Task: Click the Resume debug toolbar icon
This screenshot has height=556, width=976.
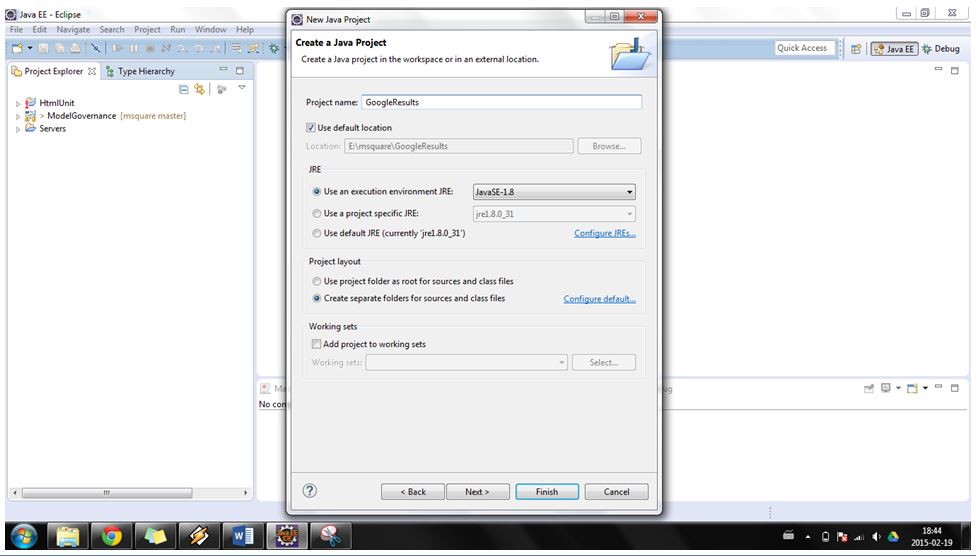Action: (117, 48)
